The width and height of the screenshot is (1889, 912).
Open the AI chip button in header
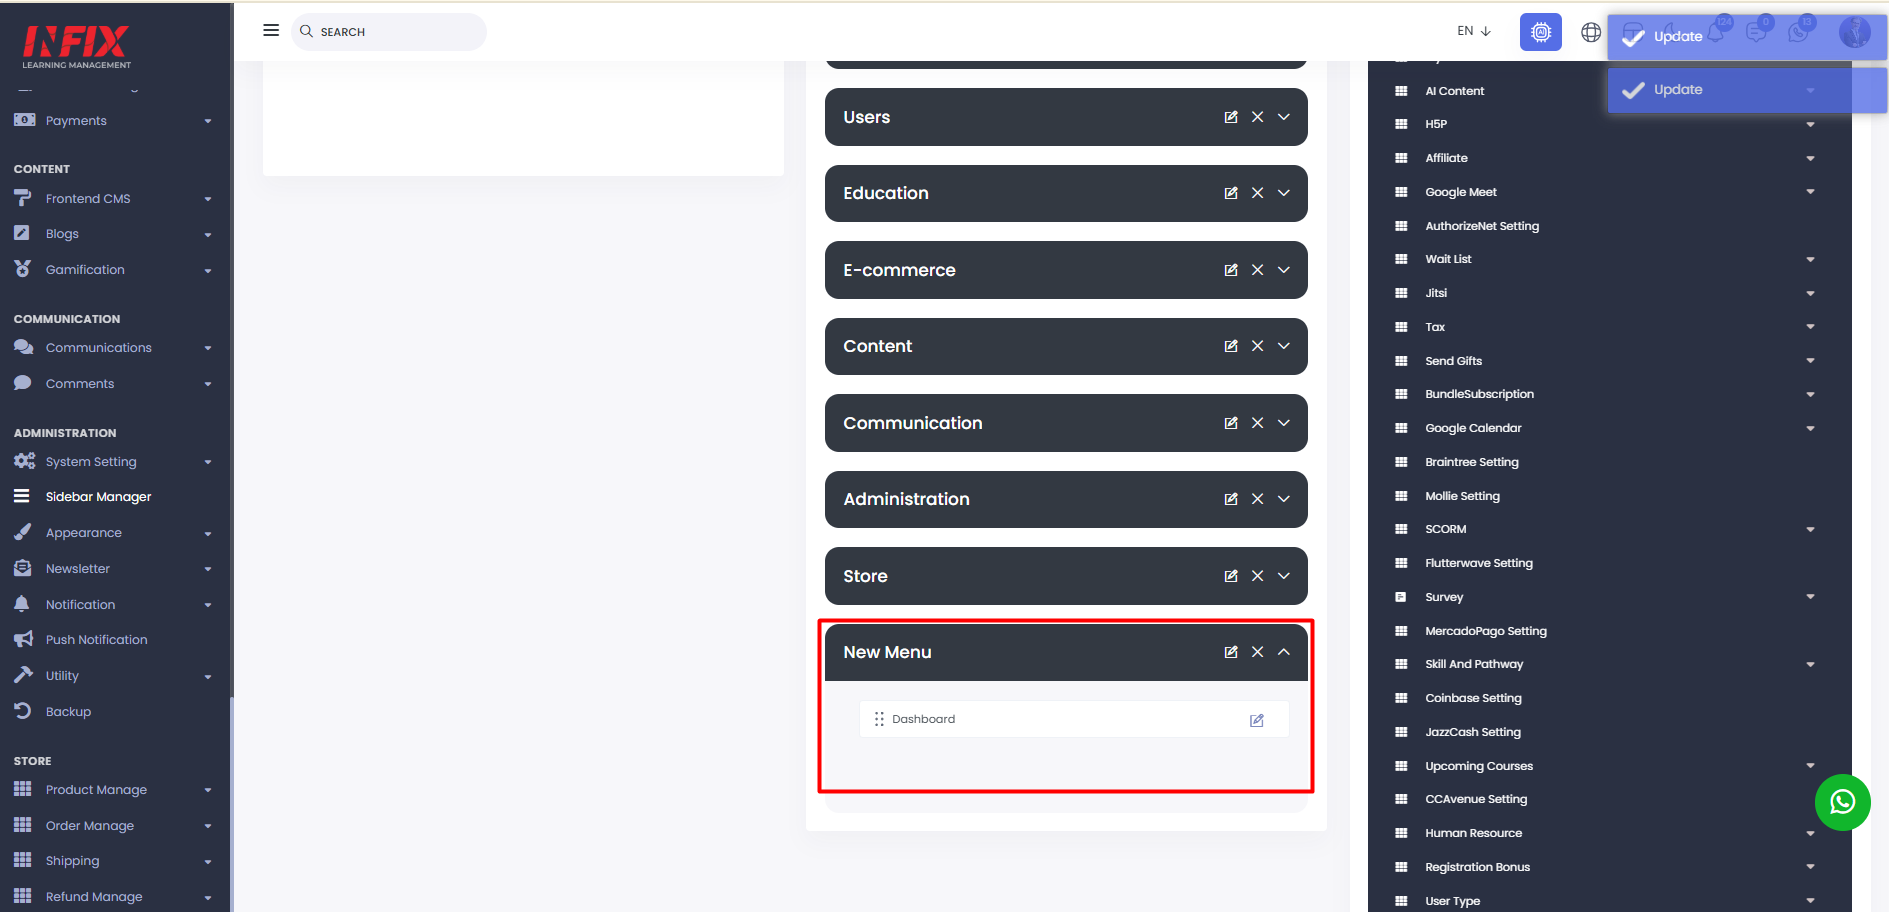(x=1540, y=32)
